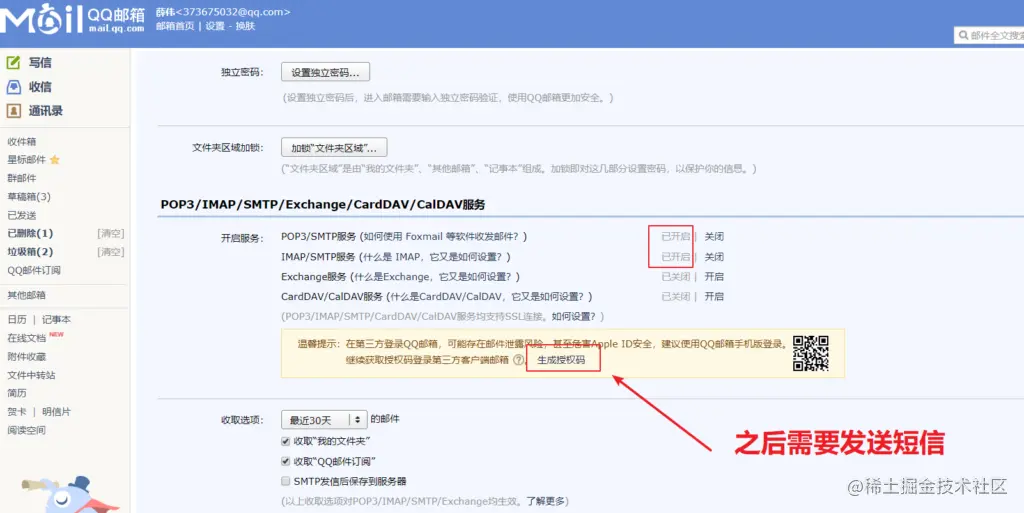Click 设置 header link

[x=215, y=26]
